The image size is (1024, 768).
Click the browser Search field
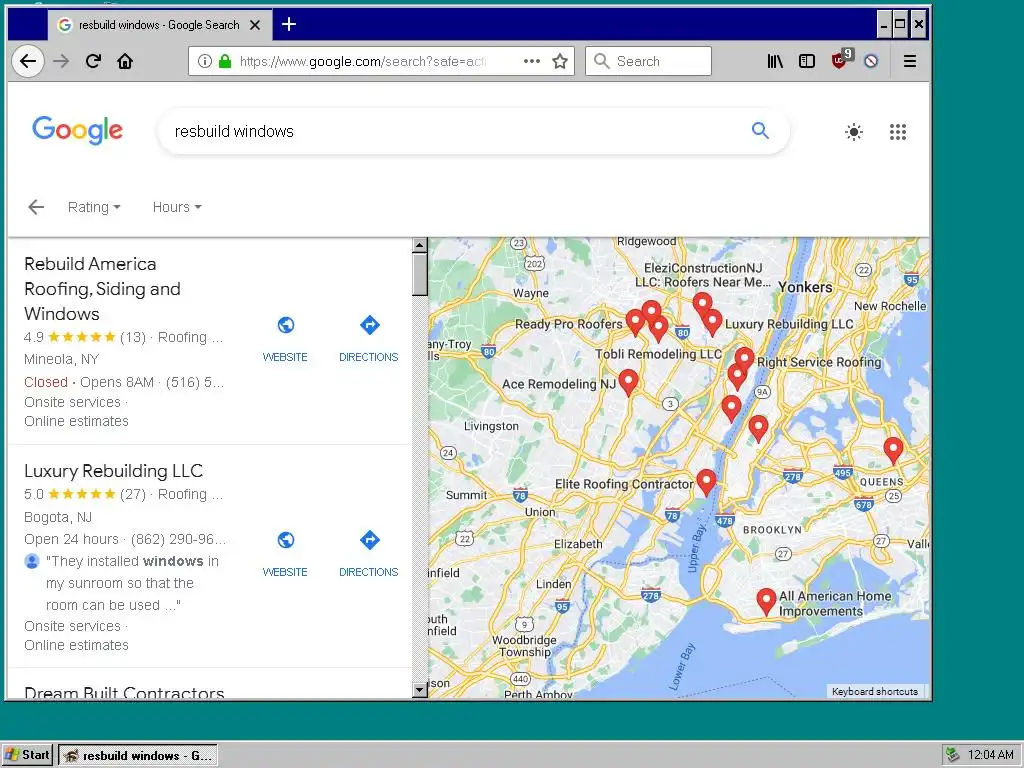[x=648, y=61]
